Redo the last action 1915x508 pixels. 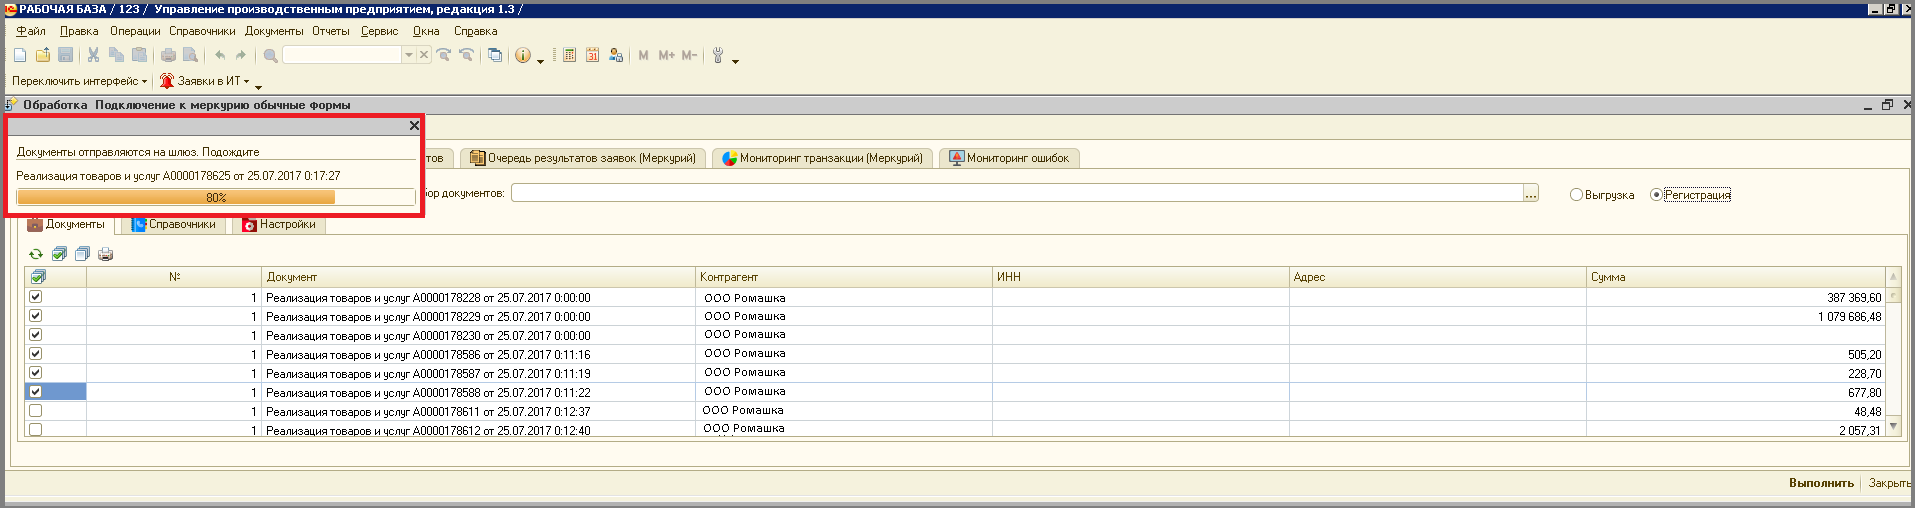tap(240, 55)
